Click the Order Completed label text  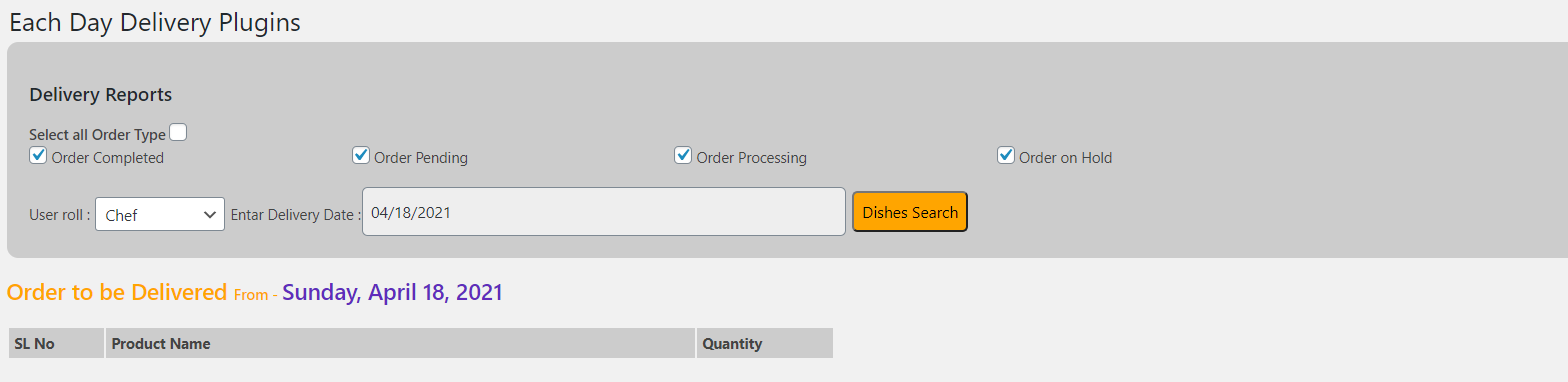108,158
